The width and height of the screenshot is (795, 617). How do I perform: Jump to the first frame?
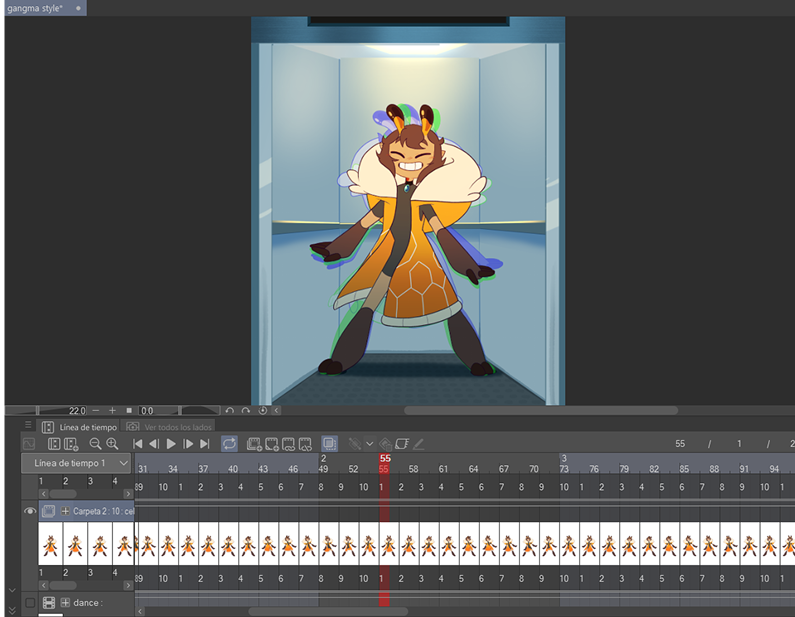click(138, 444)
